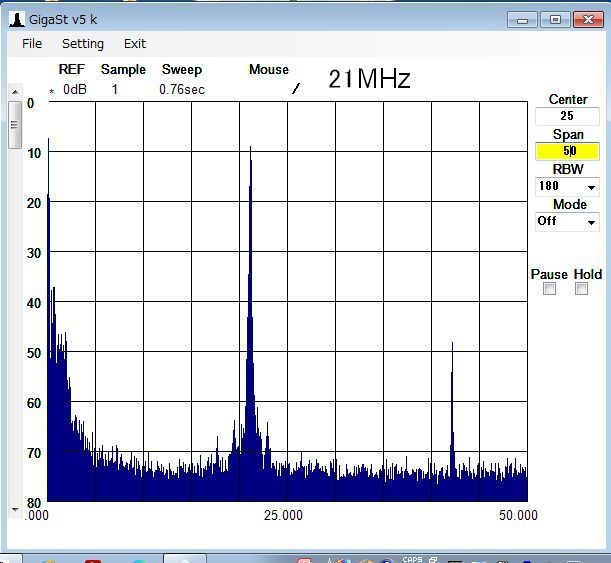Open the Setting menu
The height and width of the screenshot is (563, 611).
[83, 44]
